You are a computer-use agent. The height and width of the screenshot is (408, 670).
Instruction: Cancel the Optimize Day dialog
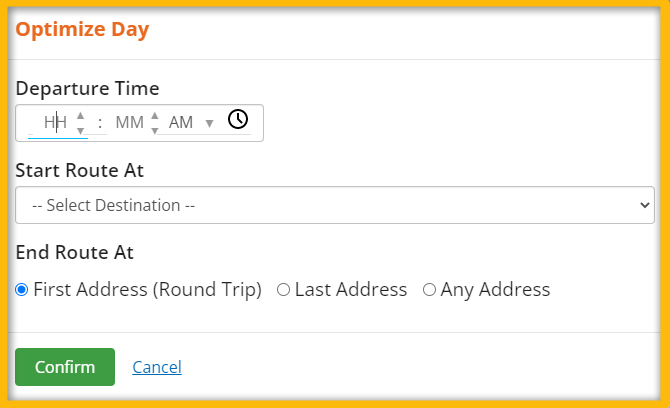point(157,367)
